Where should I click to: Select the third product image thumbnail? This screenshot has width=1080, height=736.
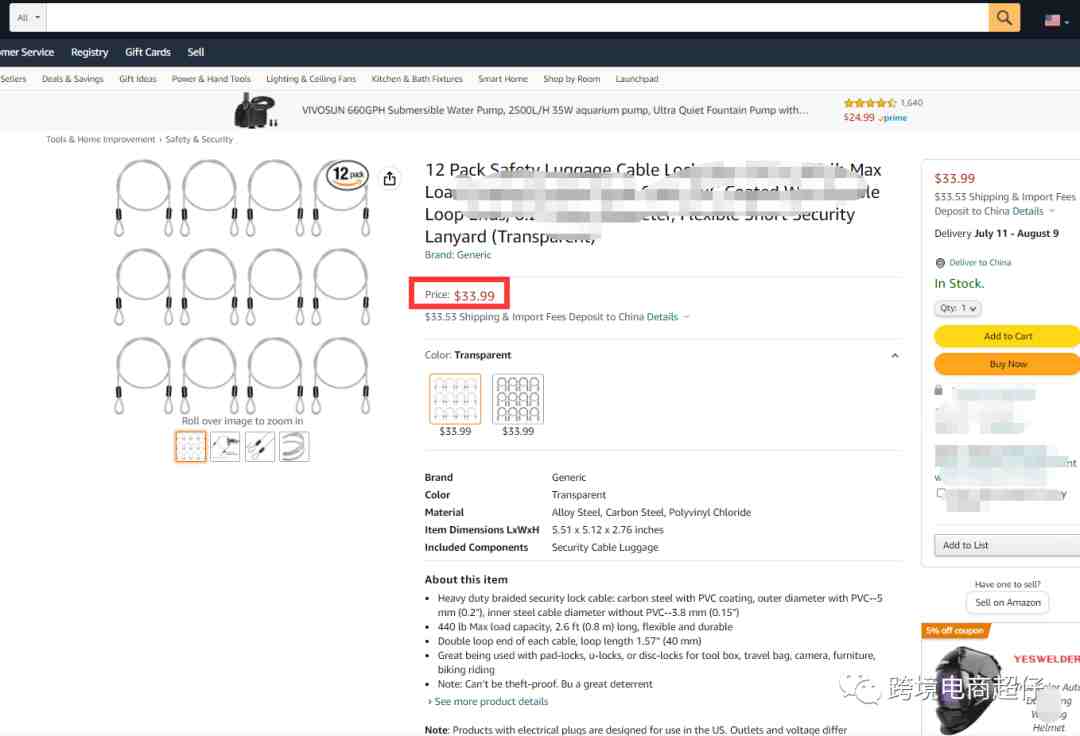click(x=260, y=447)
